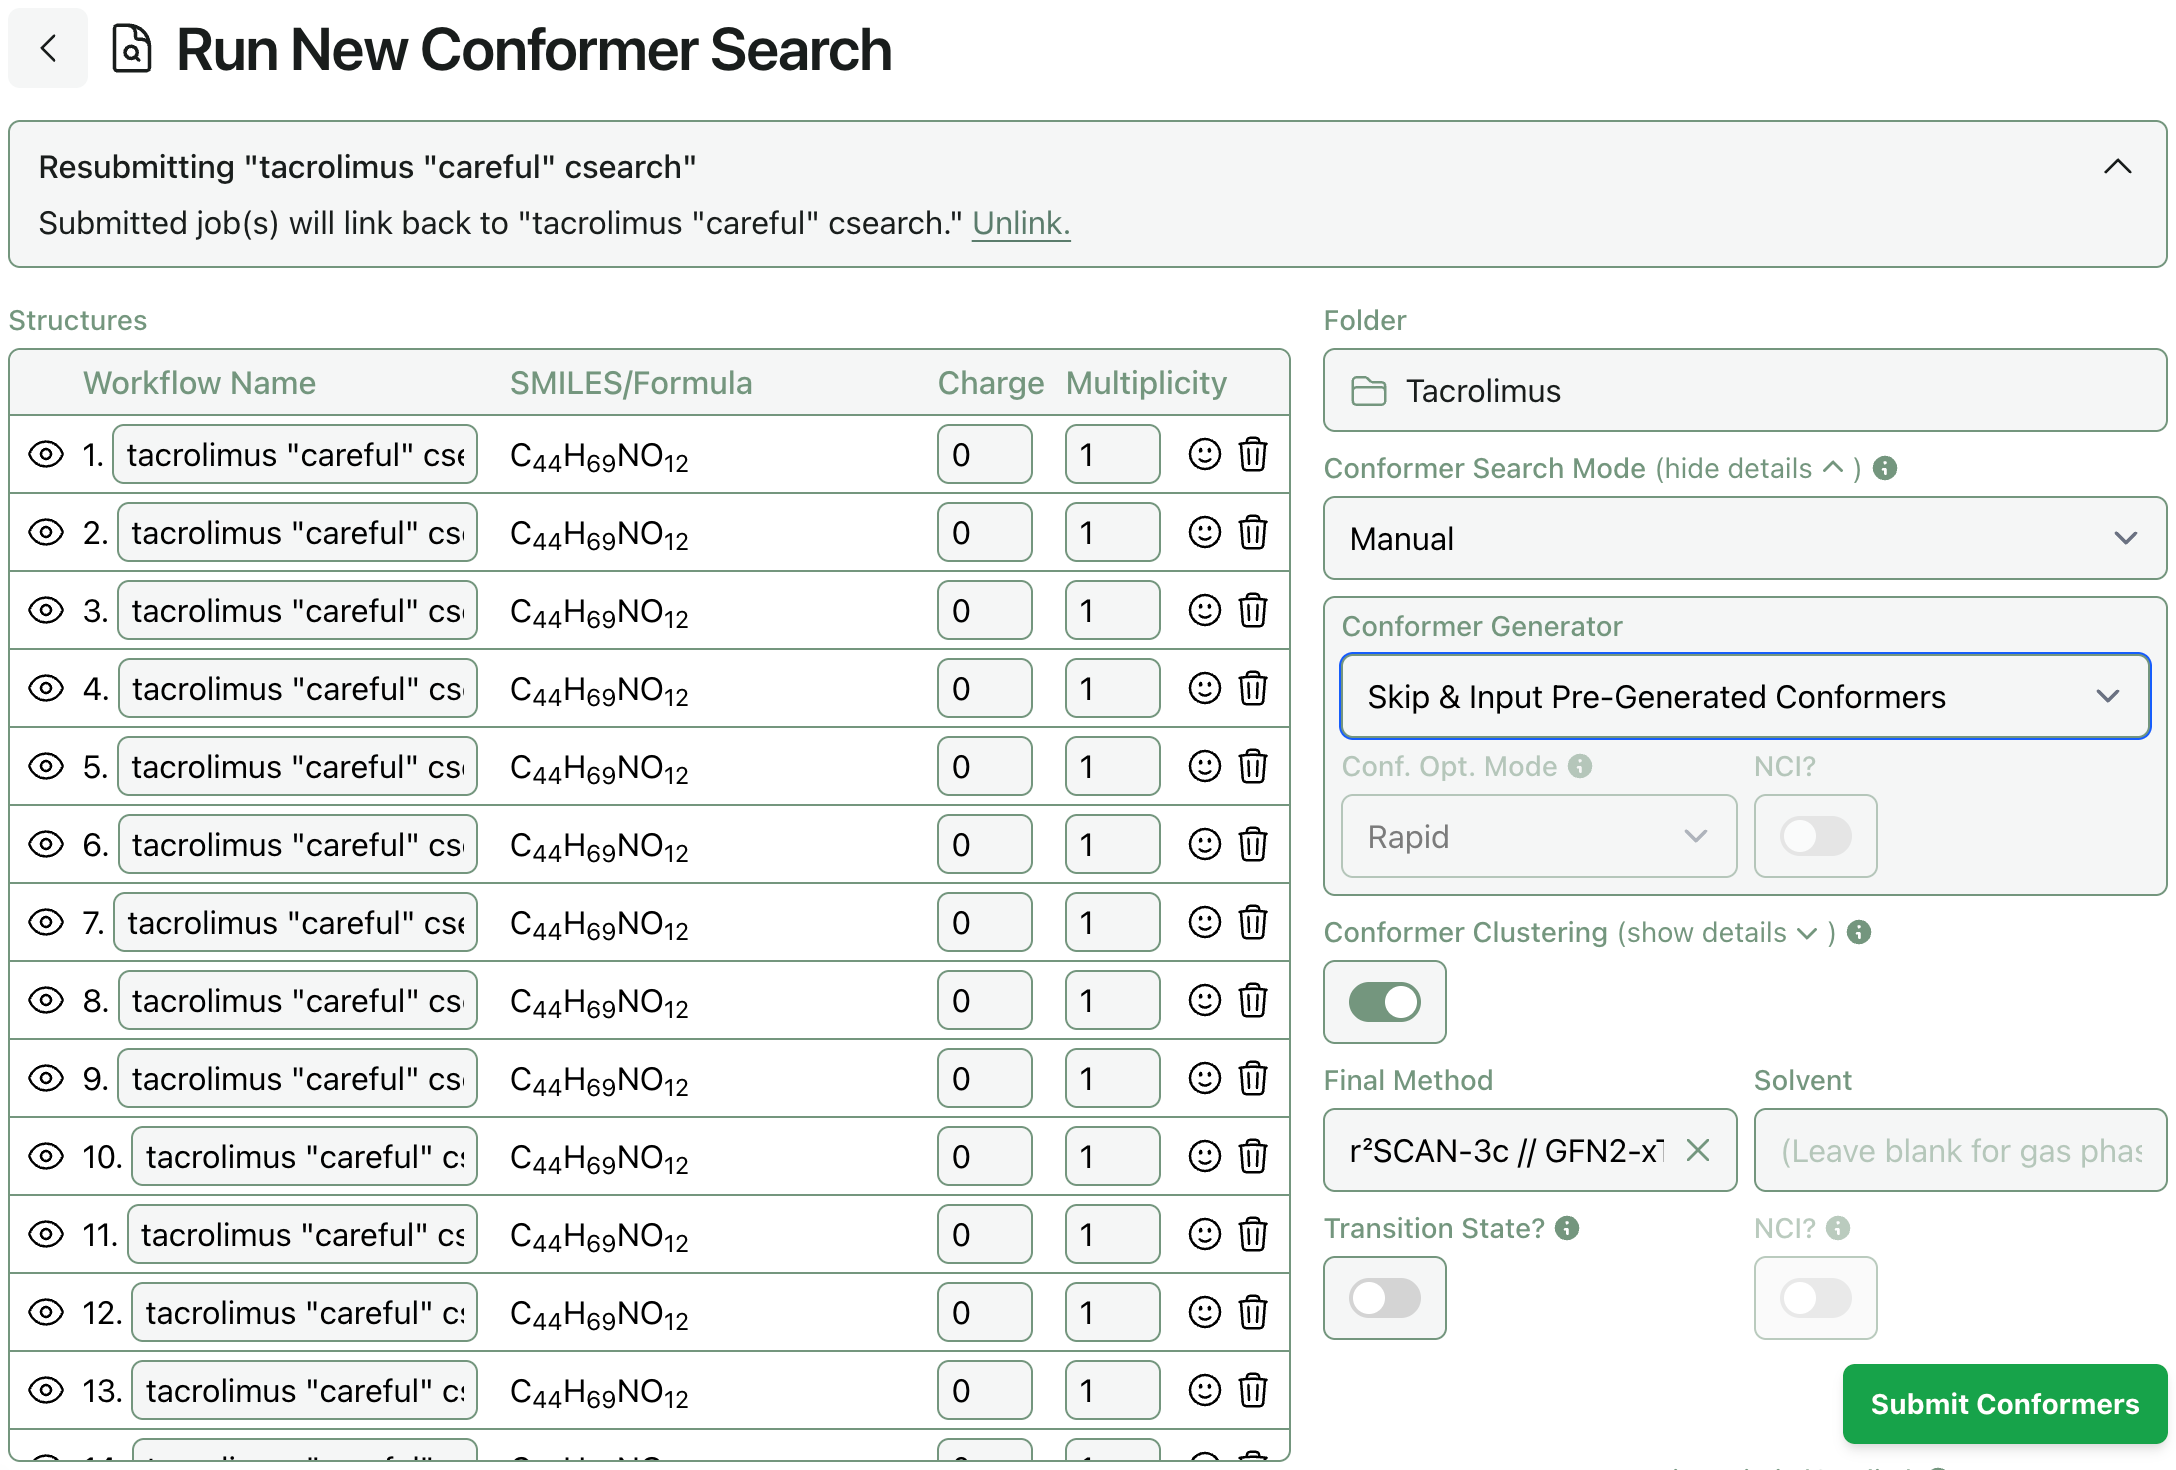This screenshot has height=1470, width=2176.
Task: Click info icon next to Conformer Search Mode
Action: point(1885,468)
